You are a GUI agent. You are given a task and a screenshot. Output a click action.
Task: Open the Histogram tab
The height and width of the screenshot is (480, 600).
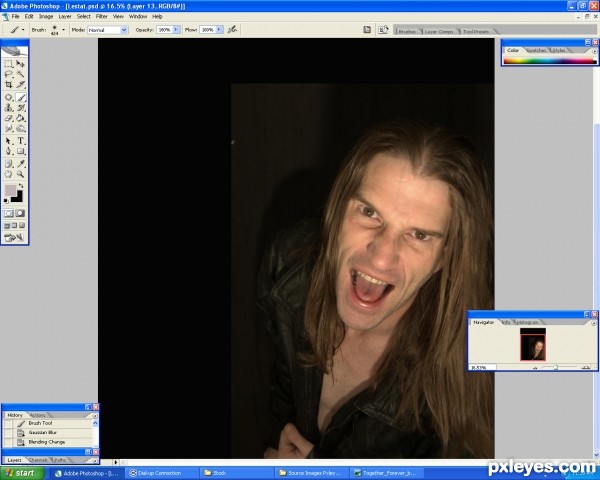coord(528,322)
